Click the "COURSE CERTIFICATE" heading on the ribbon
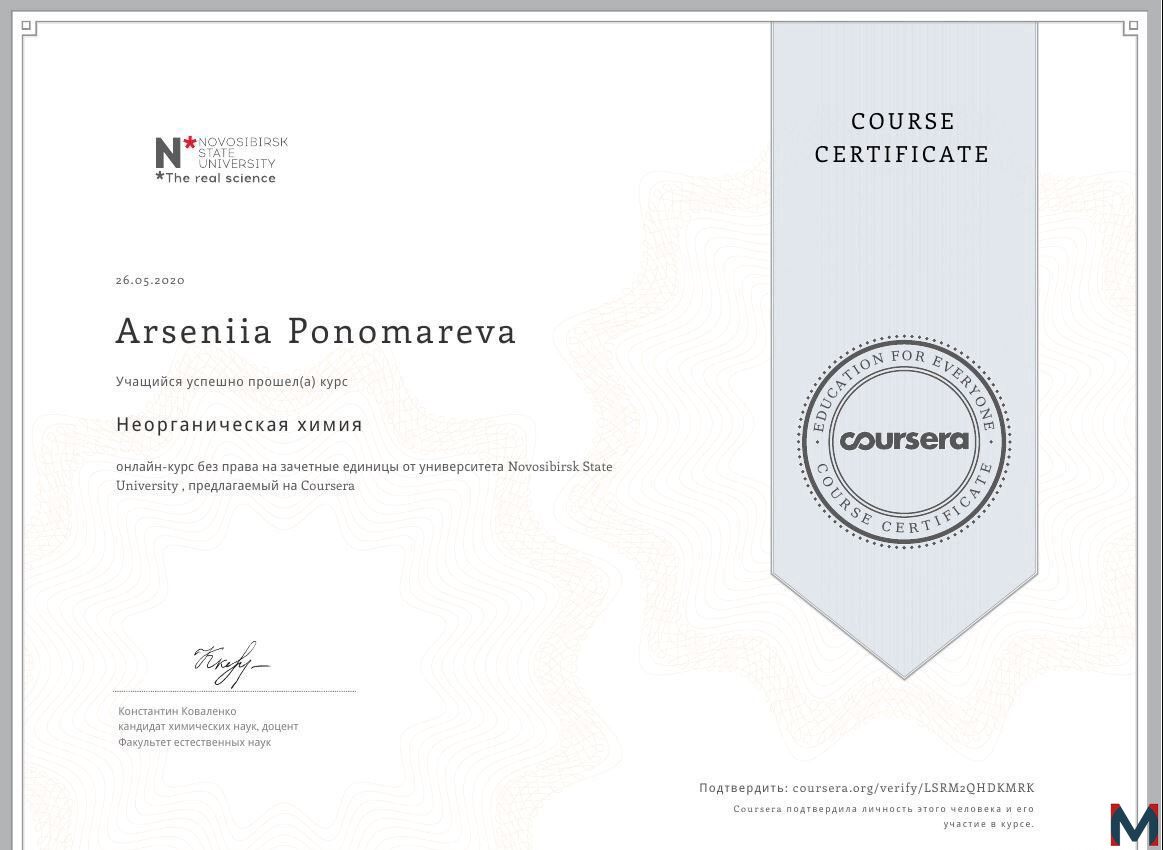 pos(903,138)
